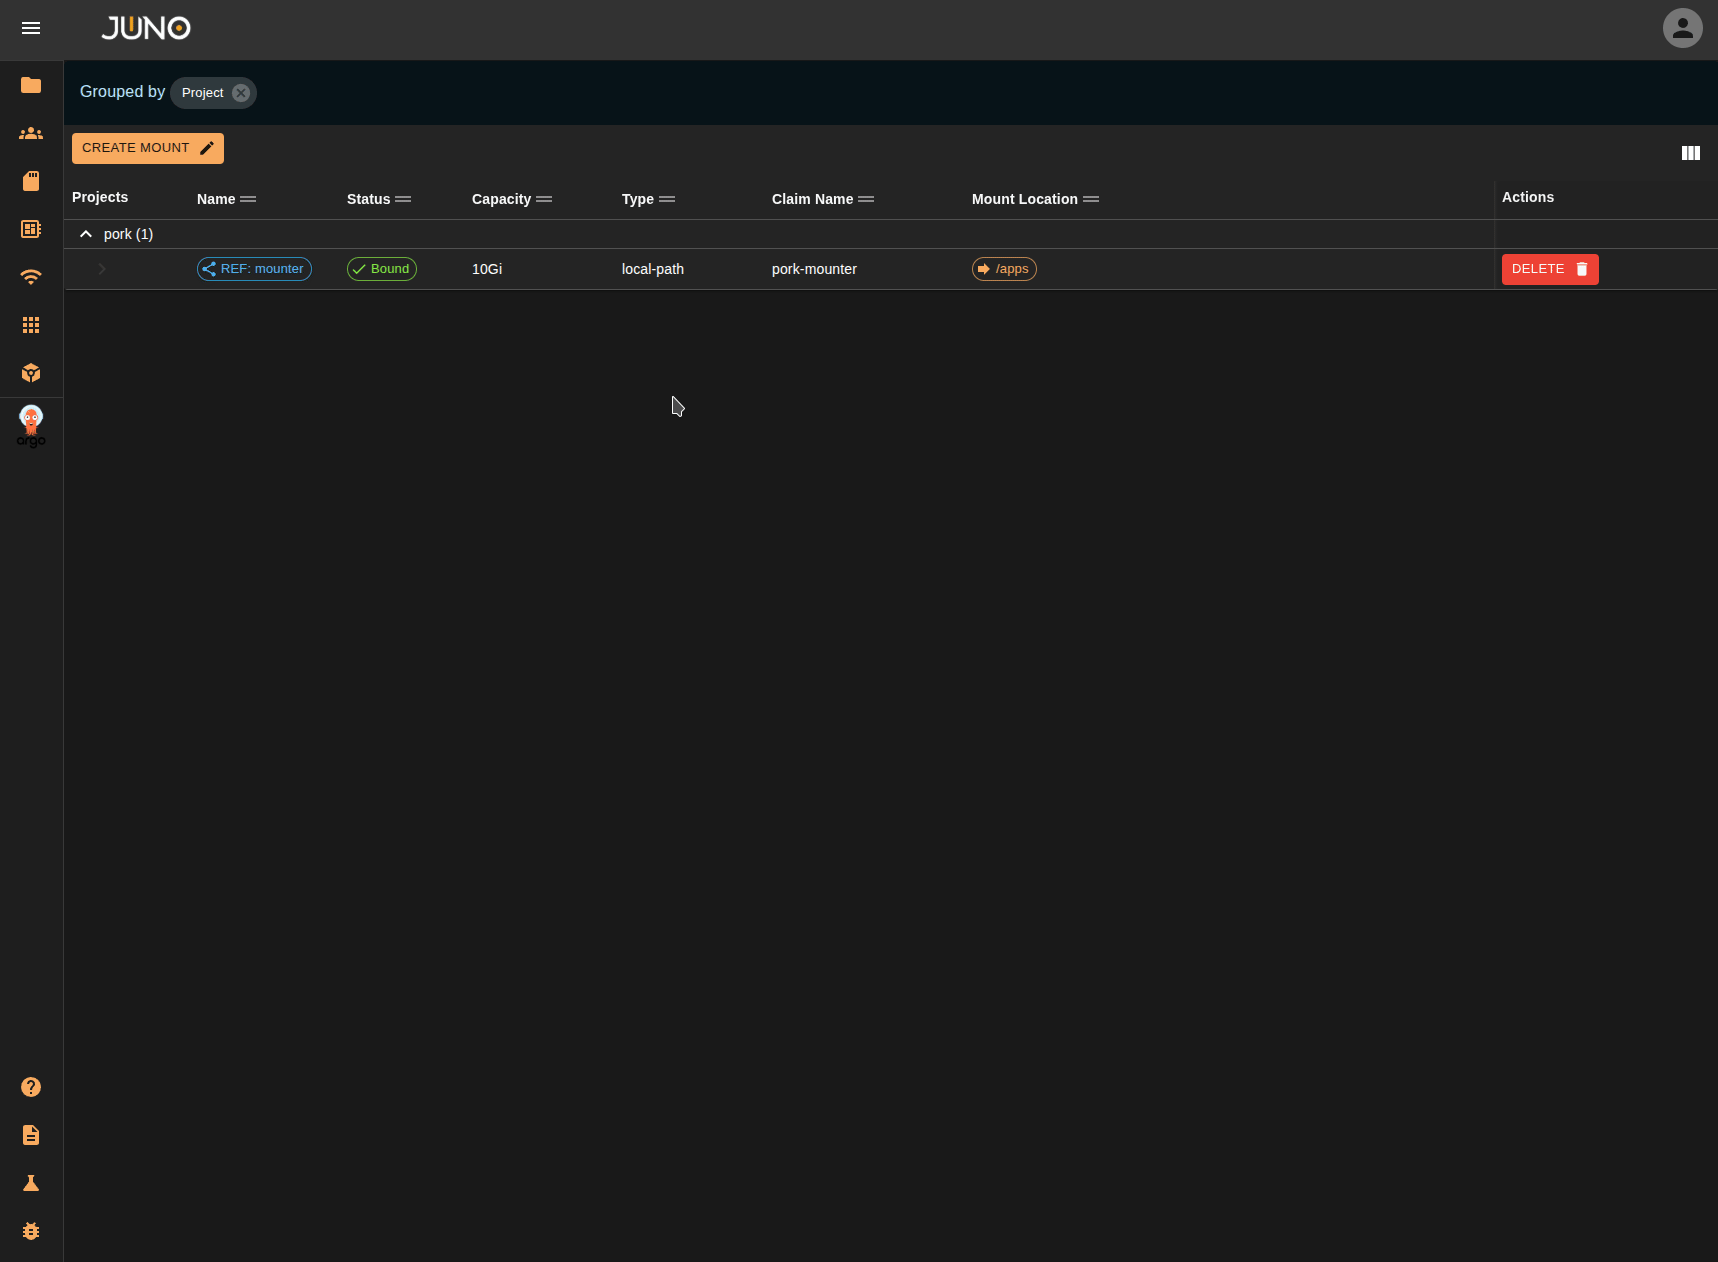1718x1262 pixels.
Task: Select the memory chip sidebar icon
Action: coord(31,229)
